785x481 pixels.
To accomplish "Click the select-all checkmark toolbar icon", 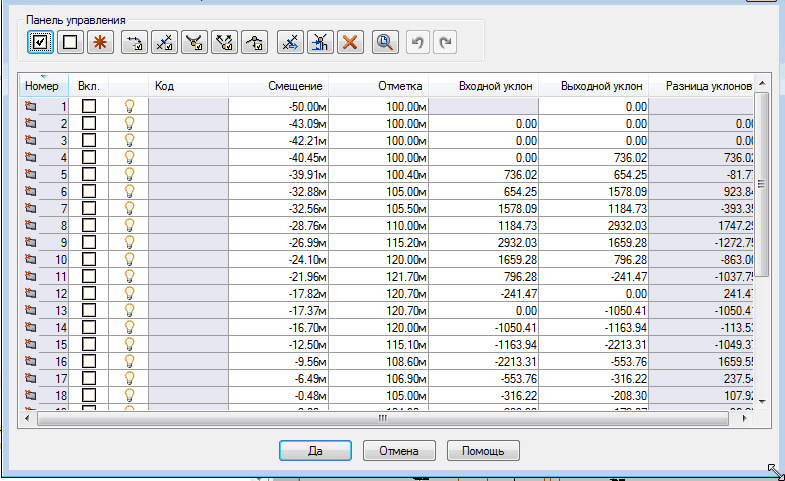I will 40,42.
